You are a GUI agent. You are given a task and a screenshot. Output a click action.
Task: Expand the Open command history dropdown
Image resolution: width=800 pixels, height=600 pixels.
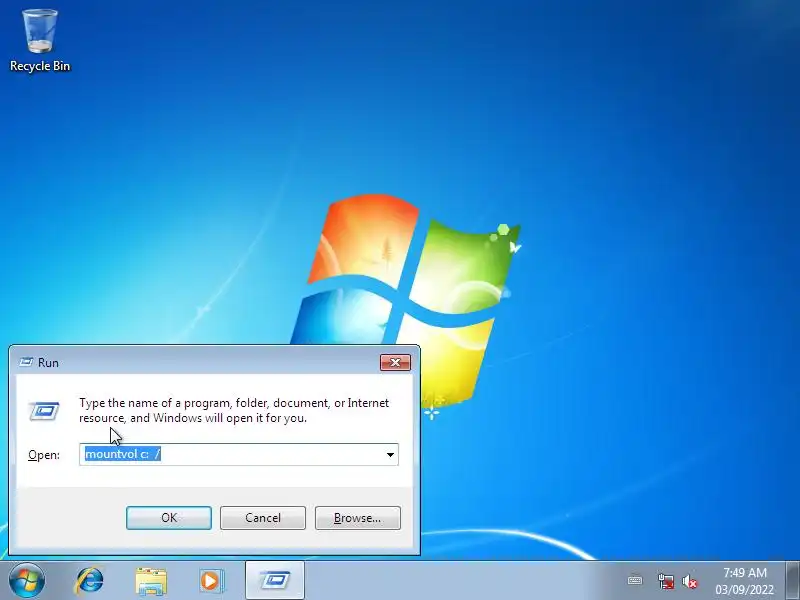(x=390, y=455)
